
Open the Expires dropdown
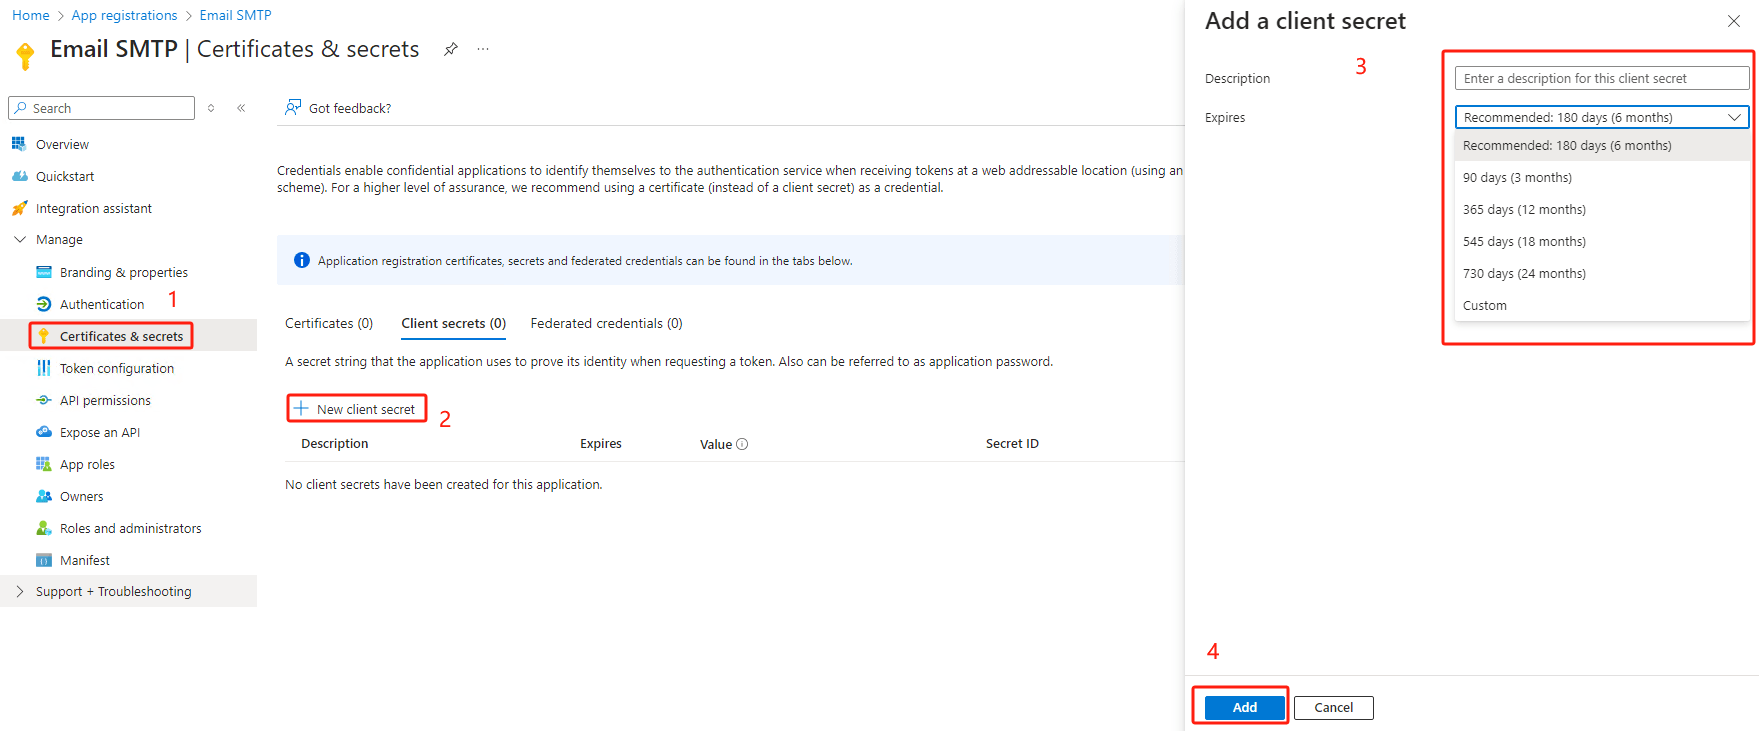(1601, 118)
